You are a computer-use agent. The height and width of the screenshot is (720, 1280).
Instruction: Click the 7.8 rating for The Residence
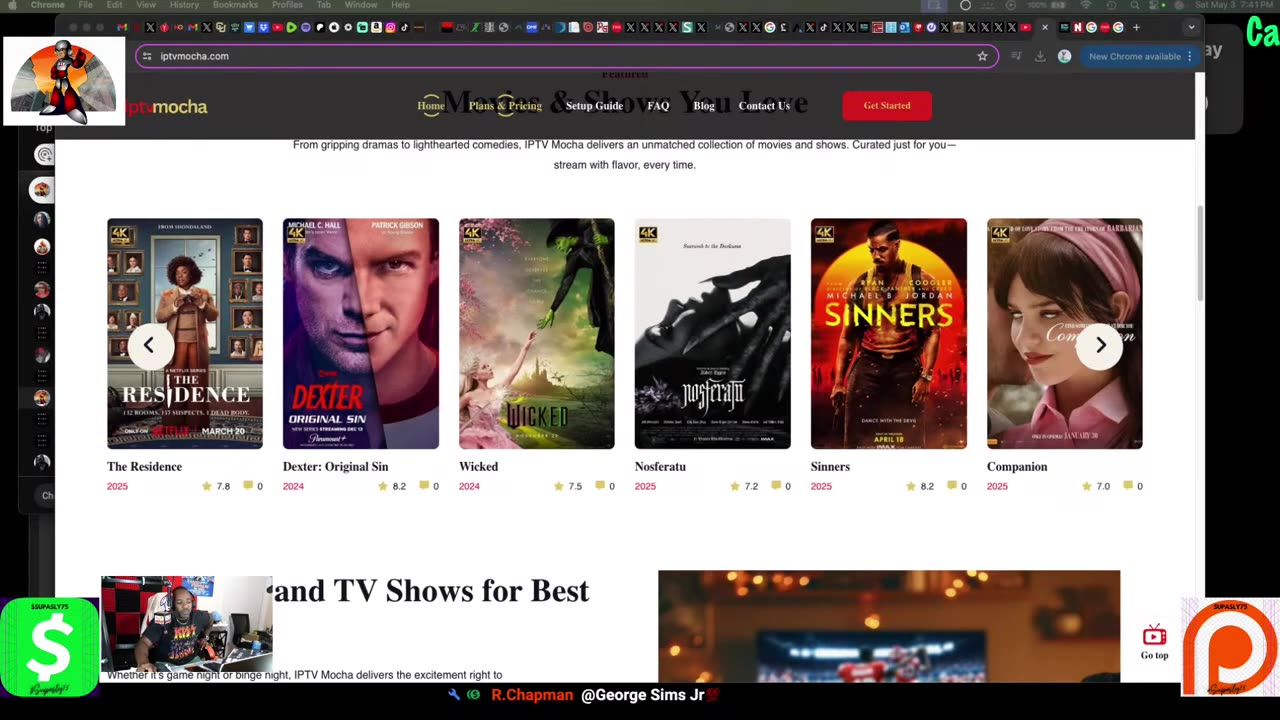(223, 486)
